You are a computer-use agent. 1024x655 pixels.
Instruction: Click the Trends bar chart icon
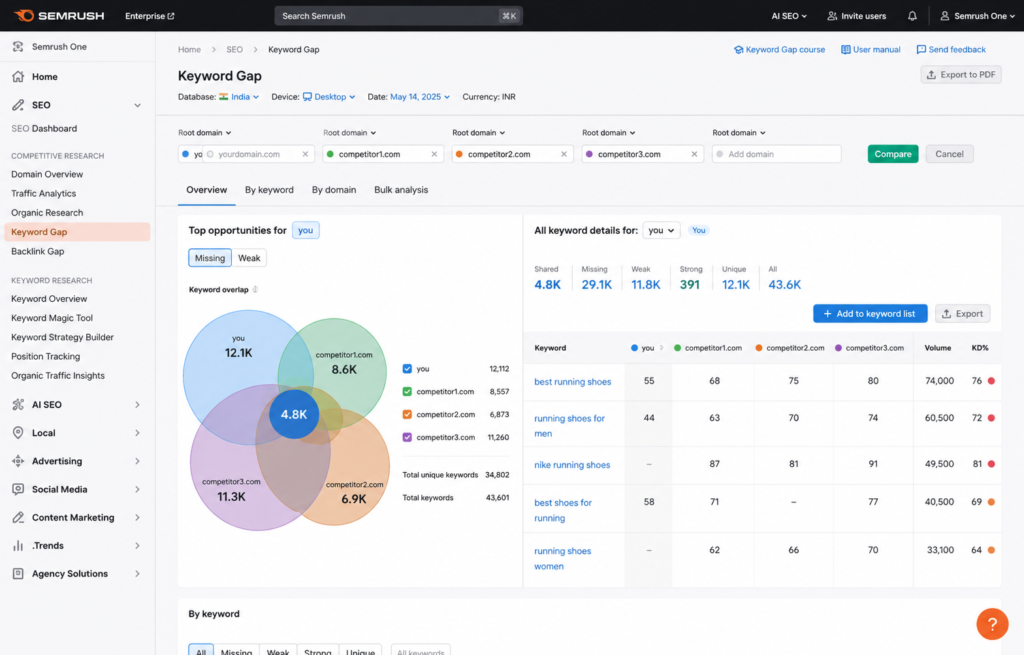[x=18, y=545]
